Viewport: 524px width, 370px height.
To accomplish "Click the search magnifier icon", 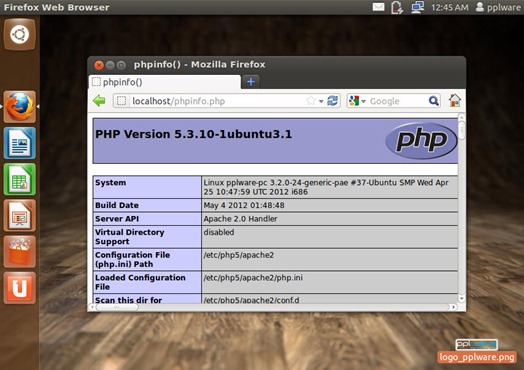I will tap(434, 101).
